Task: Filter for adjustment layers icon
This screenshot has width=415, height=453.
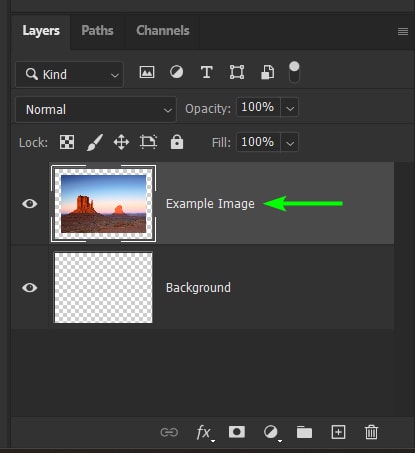Action: click(x=176, y=72)
